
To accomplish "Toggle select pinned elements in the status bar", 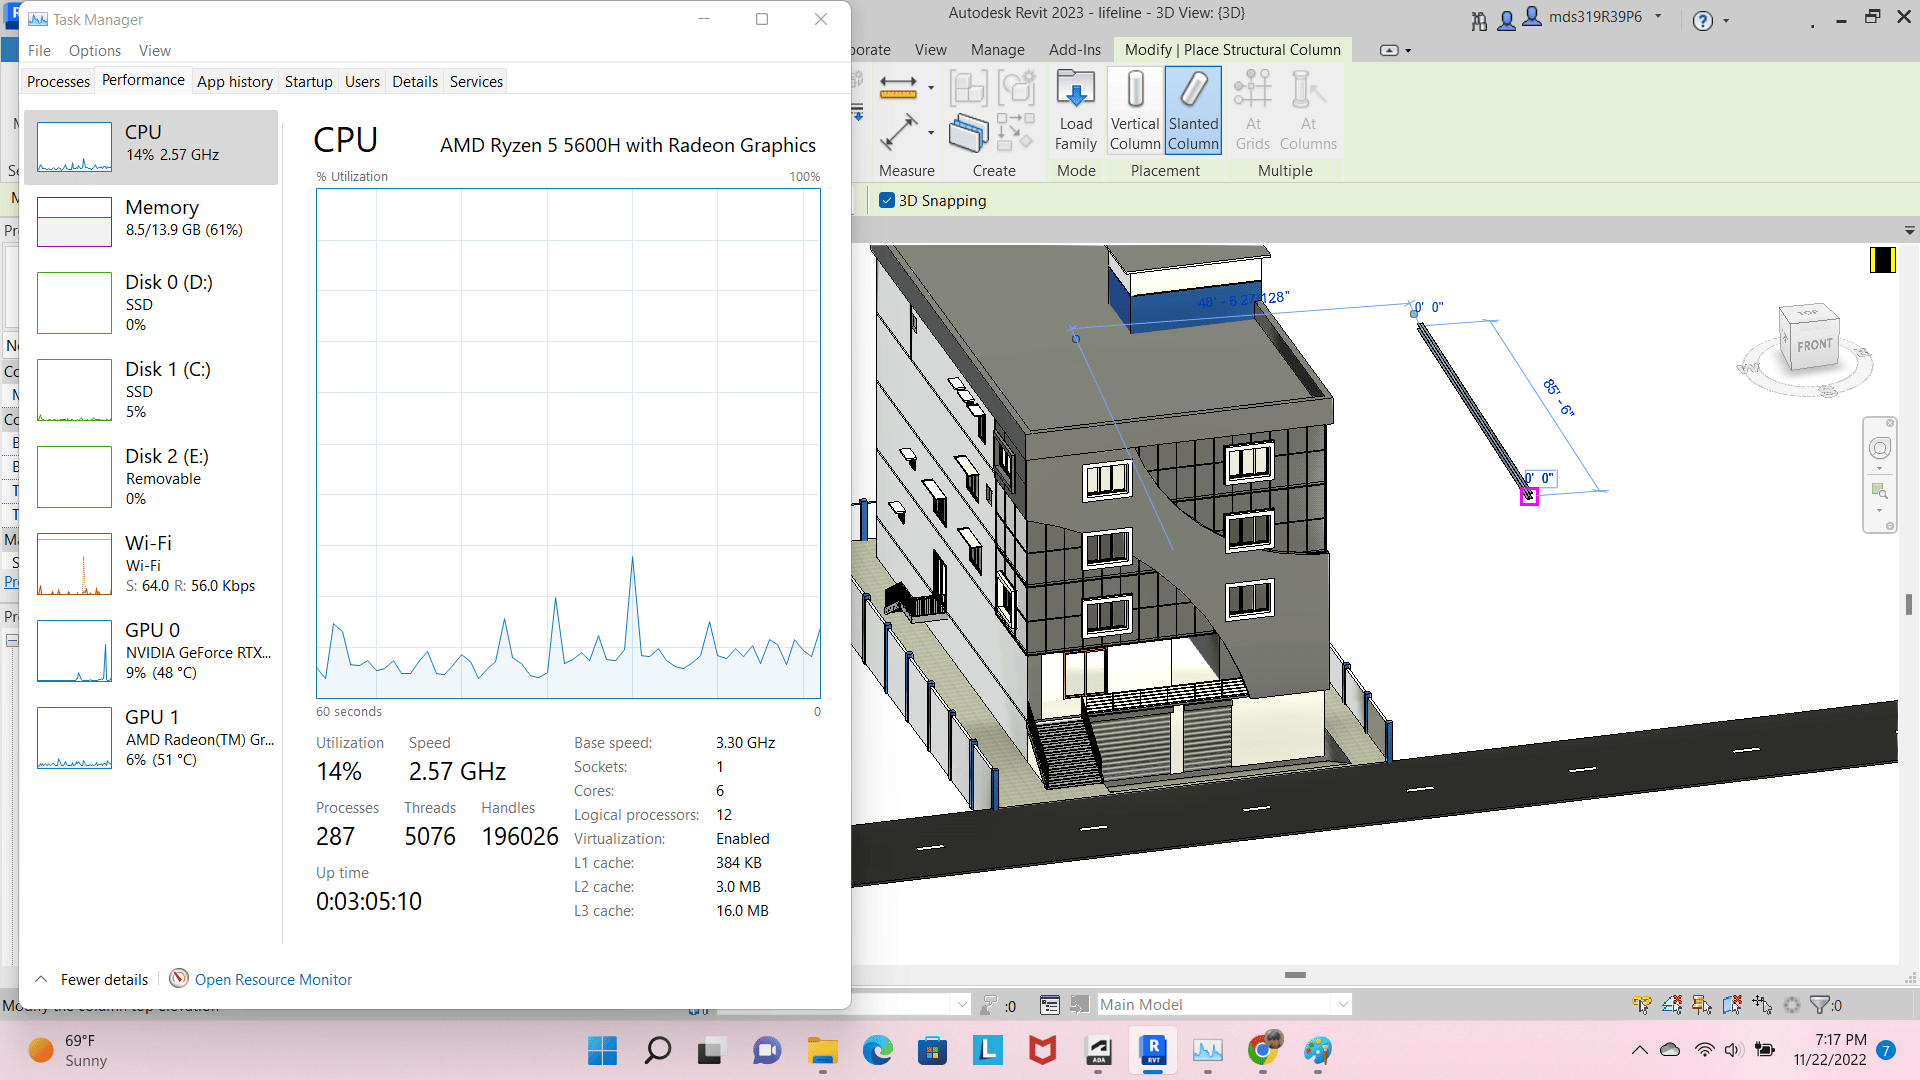I will point(1700,1004).
